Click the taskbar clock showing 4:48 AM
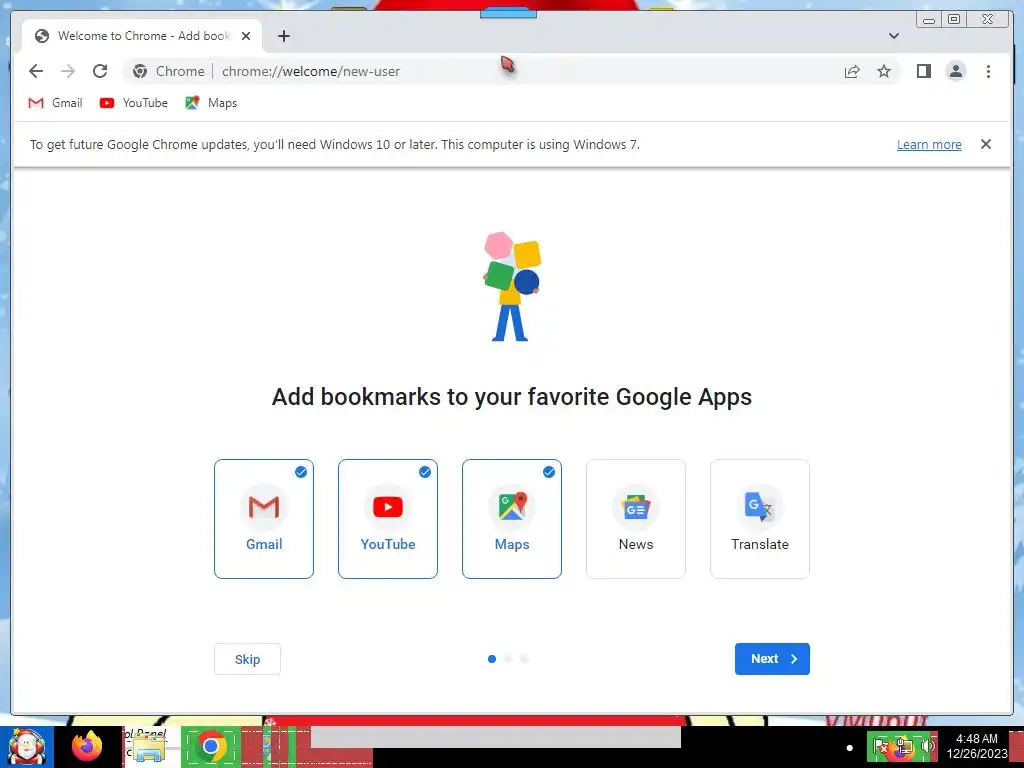 pos(977,746)
